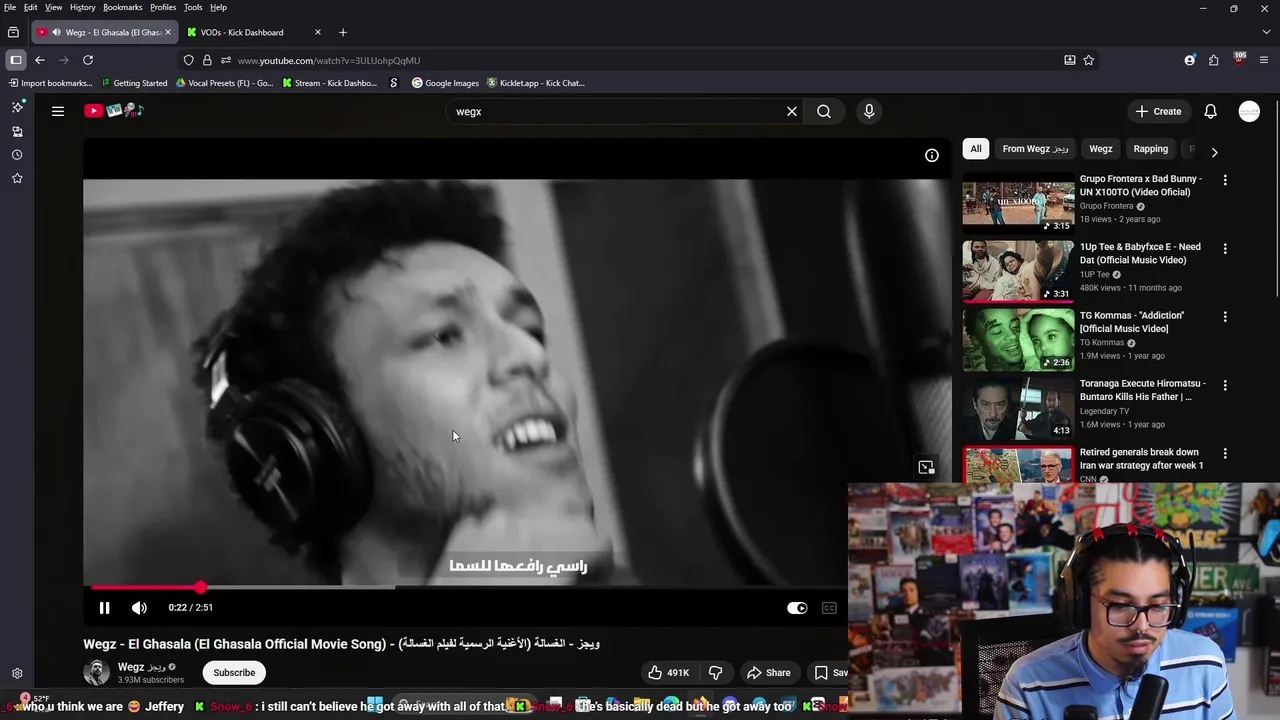Open options for Grupo Frontera video
The image size is (1280, 720).
coord(1225,180)
